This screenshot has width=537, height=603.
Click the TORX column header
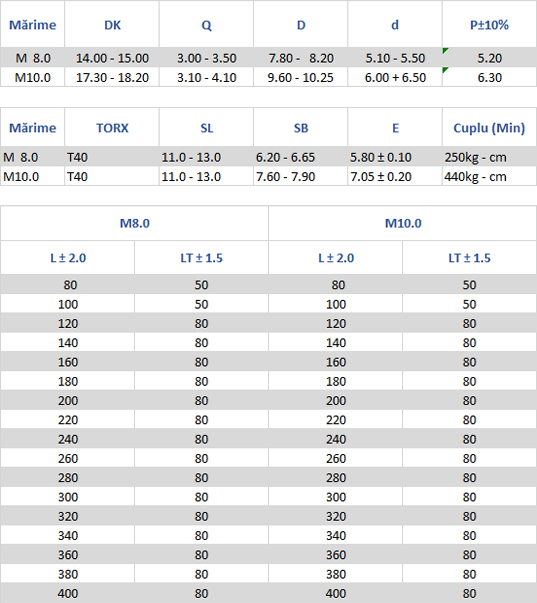point(112,127)
